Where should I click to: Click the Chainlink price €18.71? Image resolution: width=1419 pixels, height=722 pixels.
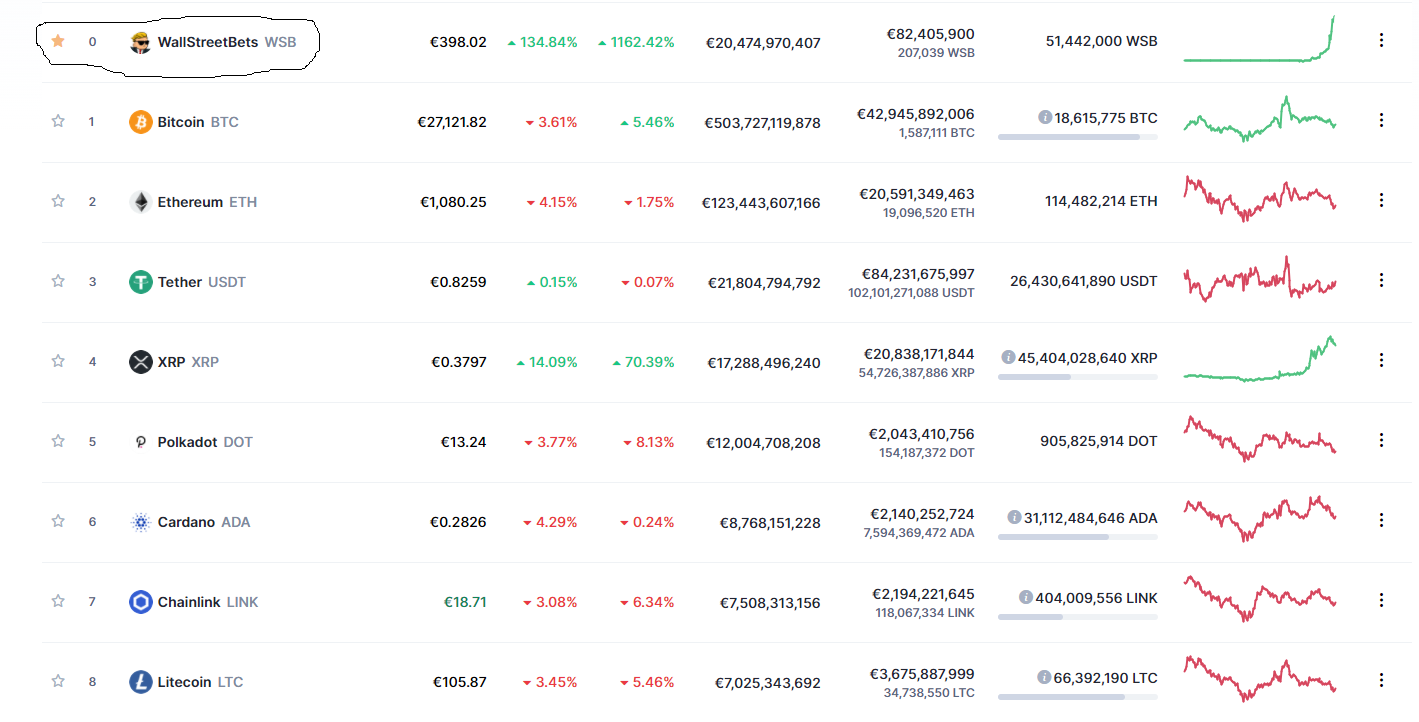(465, 602)
